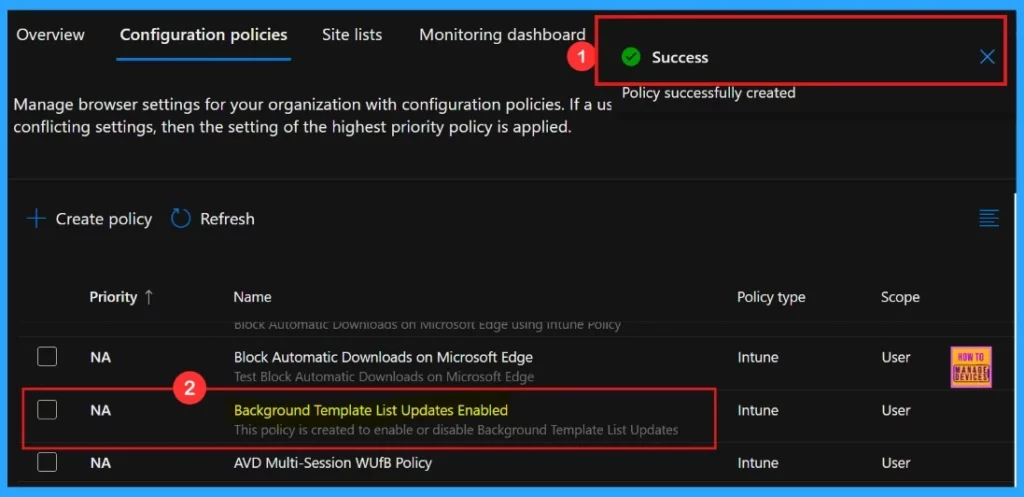The image size is (1024, 497).
Task: Click the policy list vertical scrollbar
Action: pyautogui.click(x=1014, y=340)
